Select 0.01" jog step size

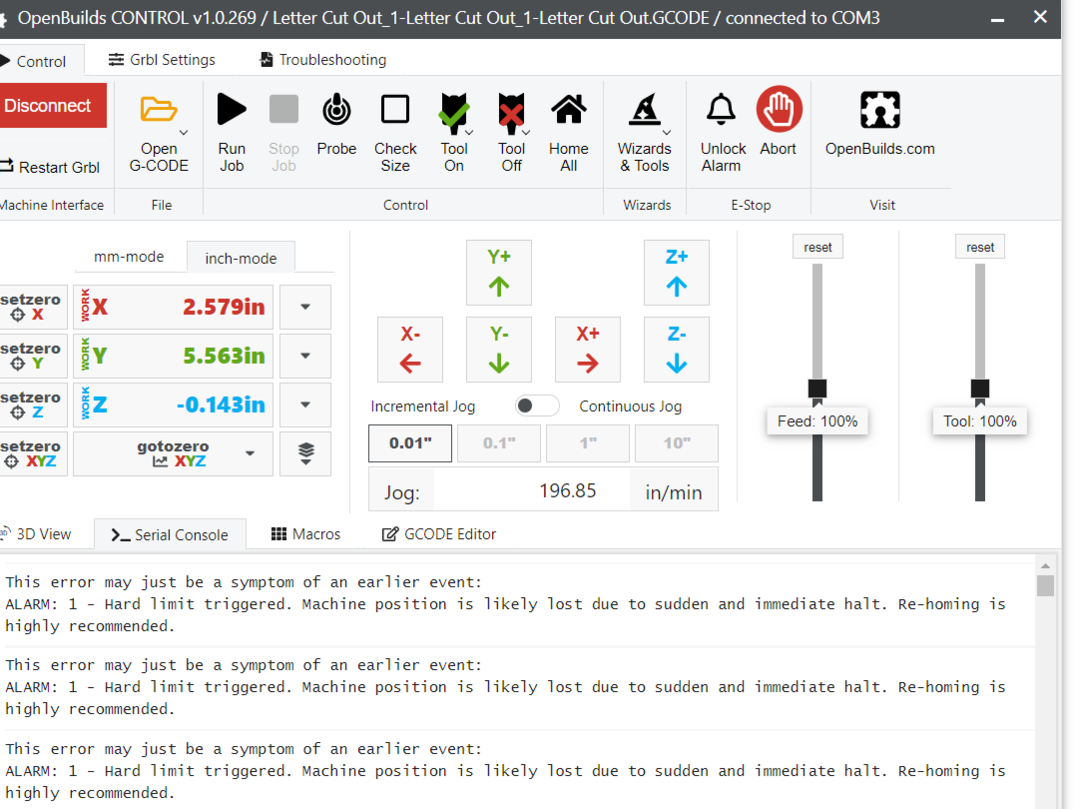pyautogui.click(x=410, y=443)
